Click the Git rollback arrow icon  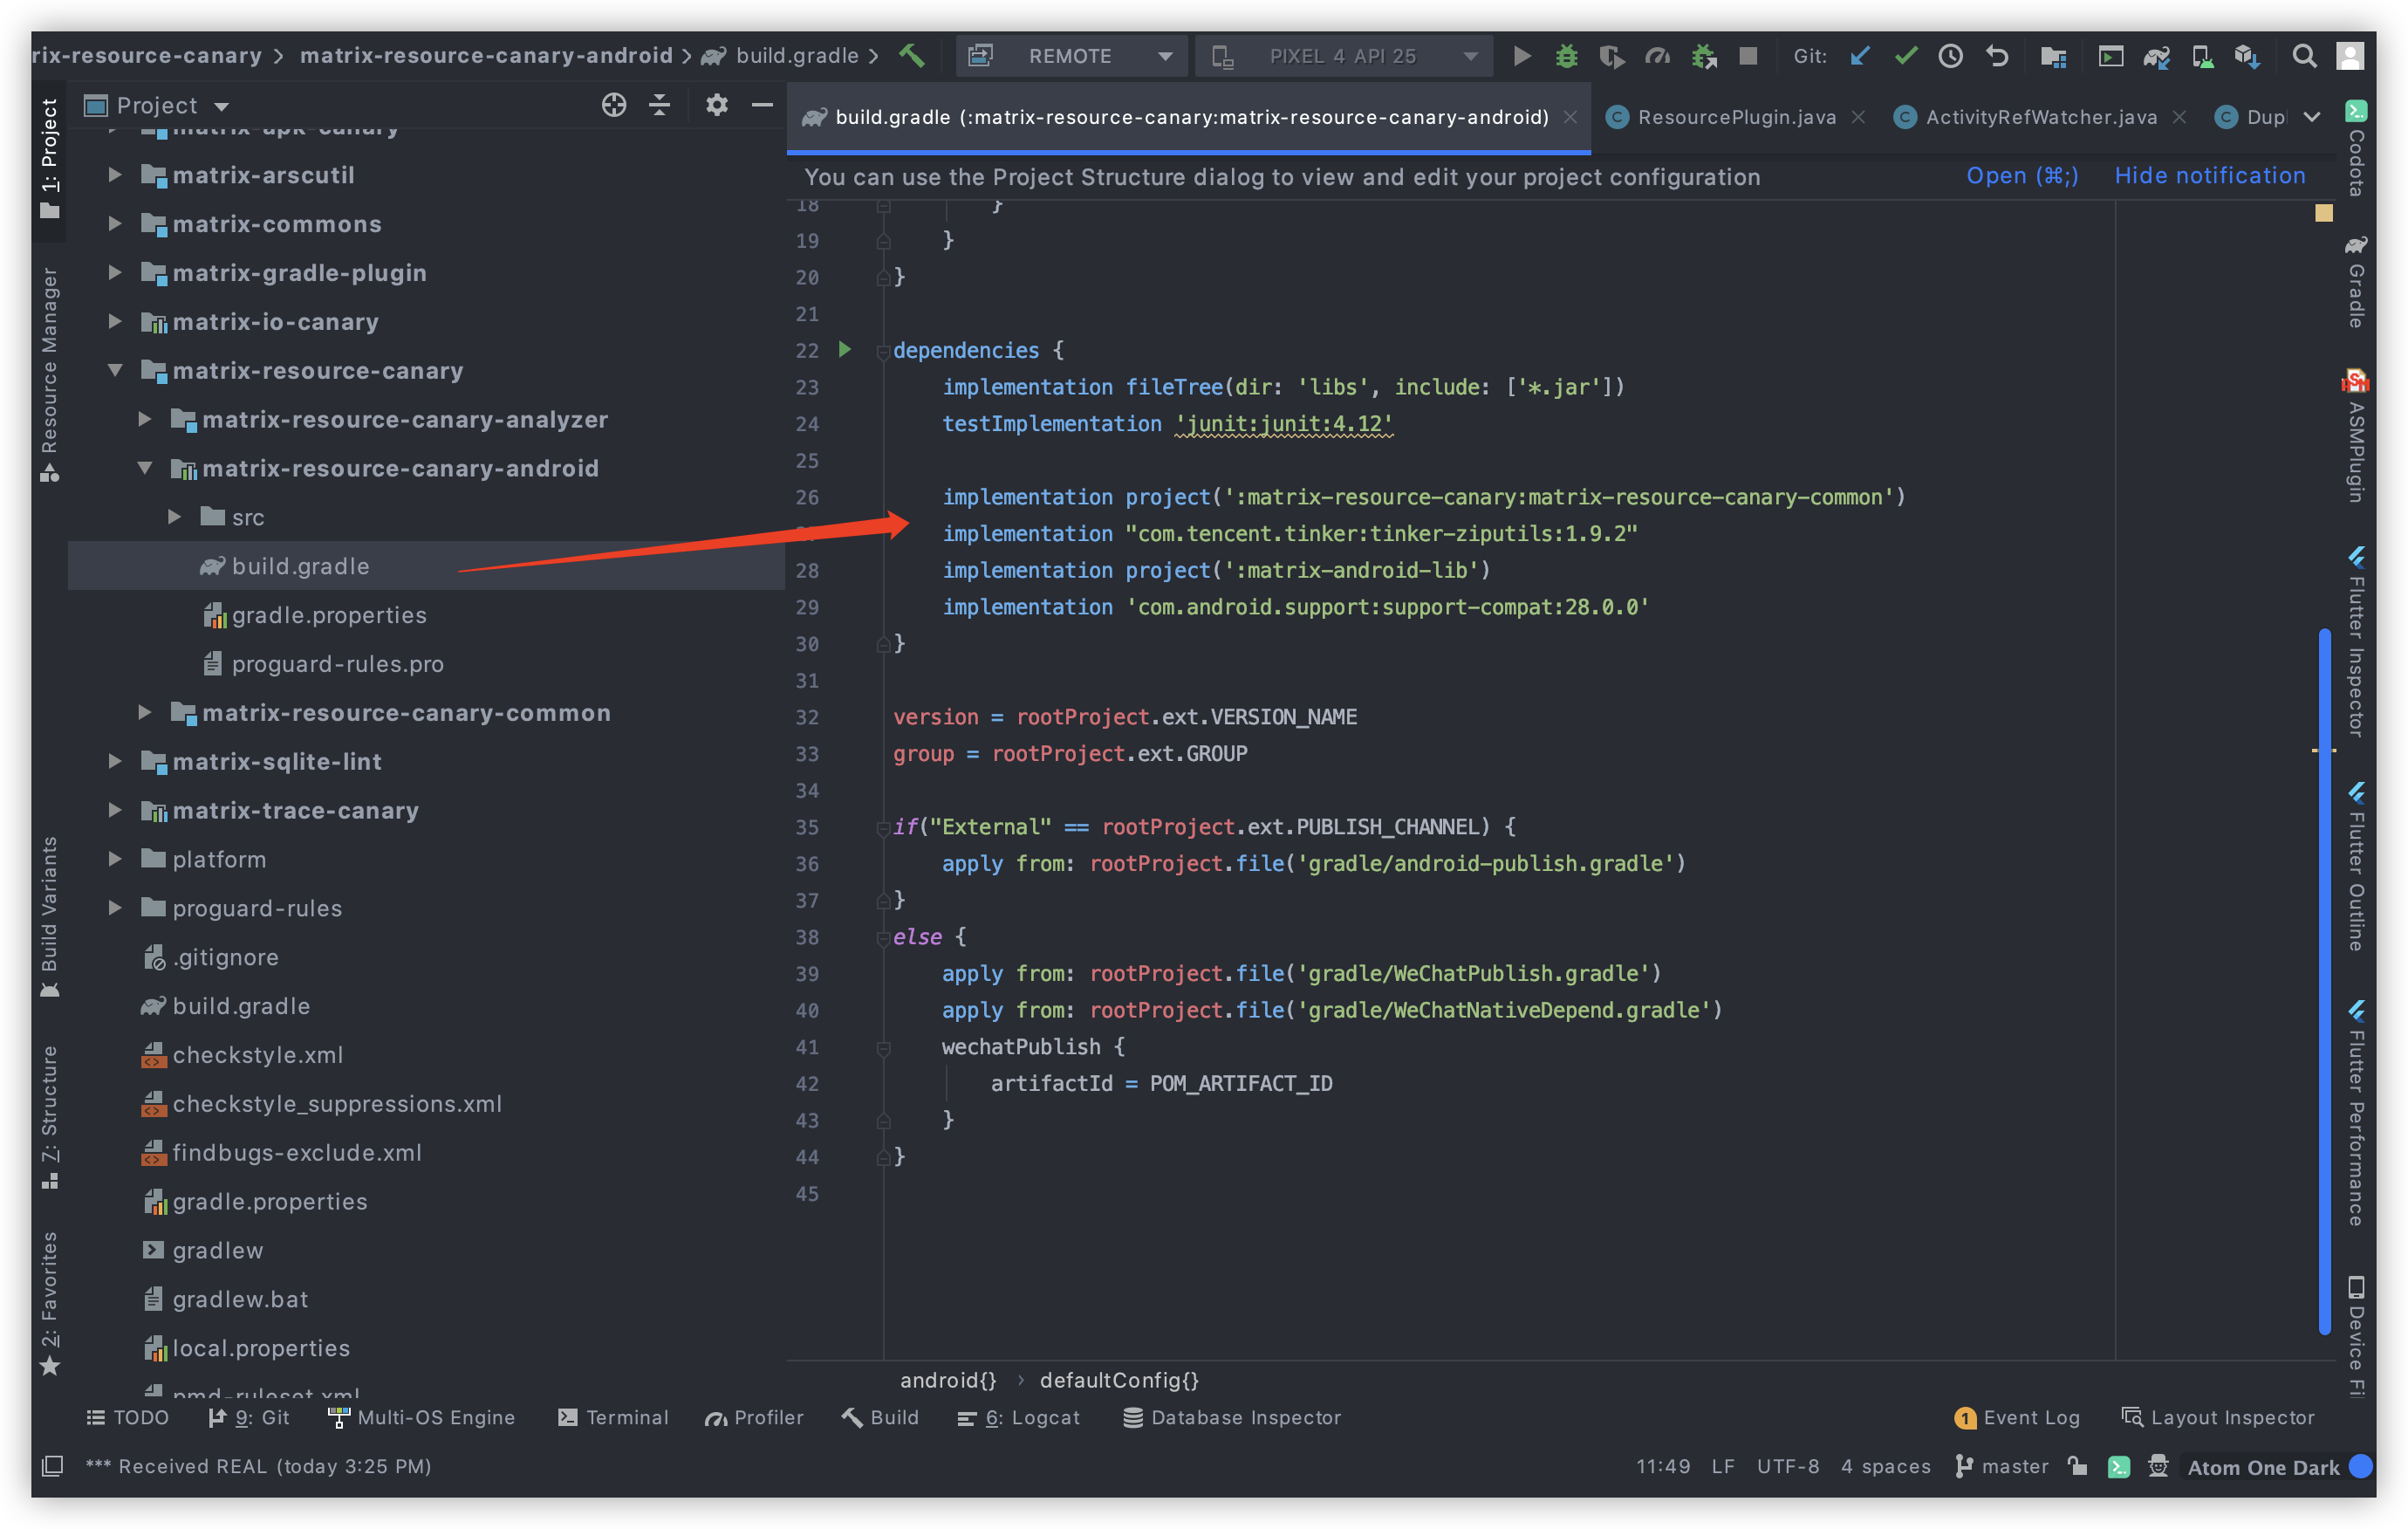[x=1997, y=56]
